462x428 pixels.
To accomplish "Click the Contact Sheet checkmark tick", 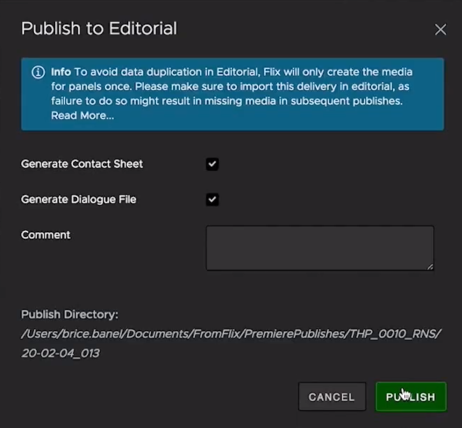I will (212, 164).
